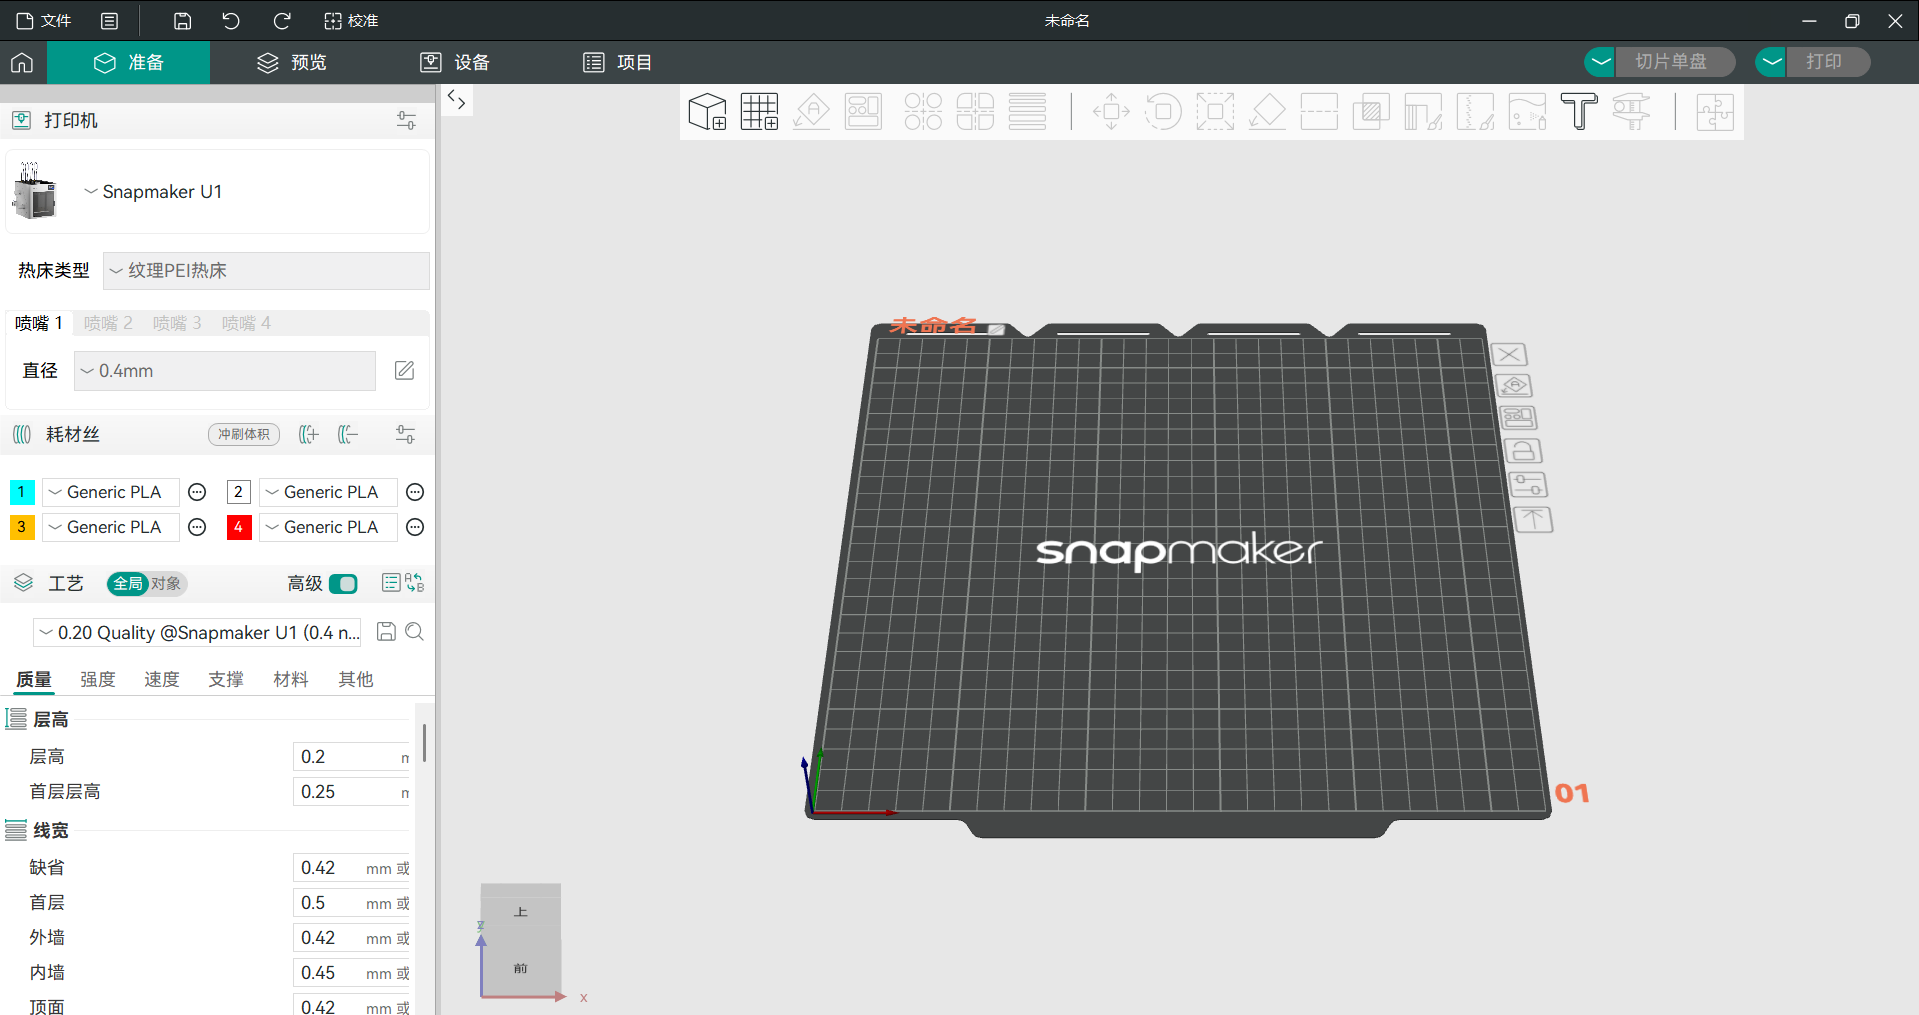Screen dimensions: 1919x1015
Task: Edit nozzle diameter with pencil icon
Action: (x=404, y=371)
